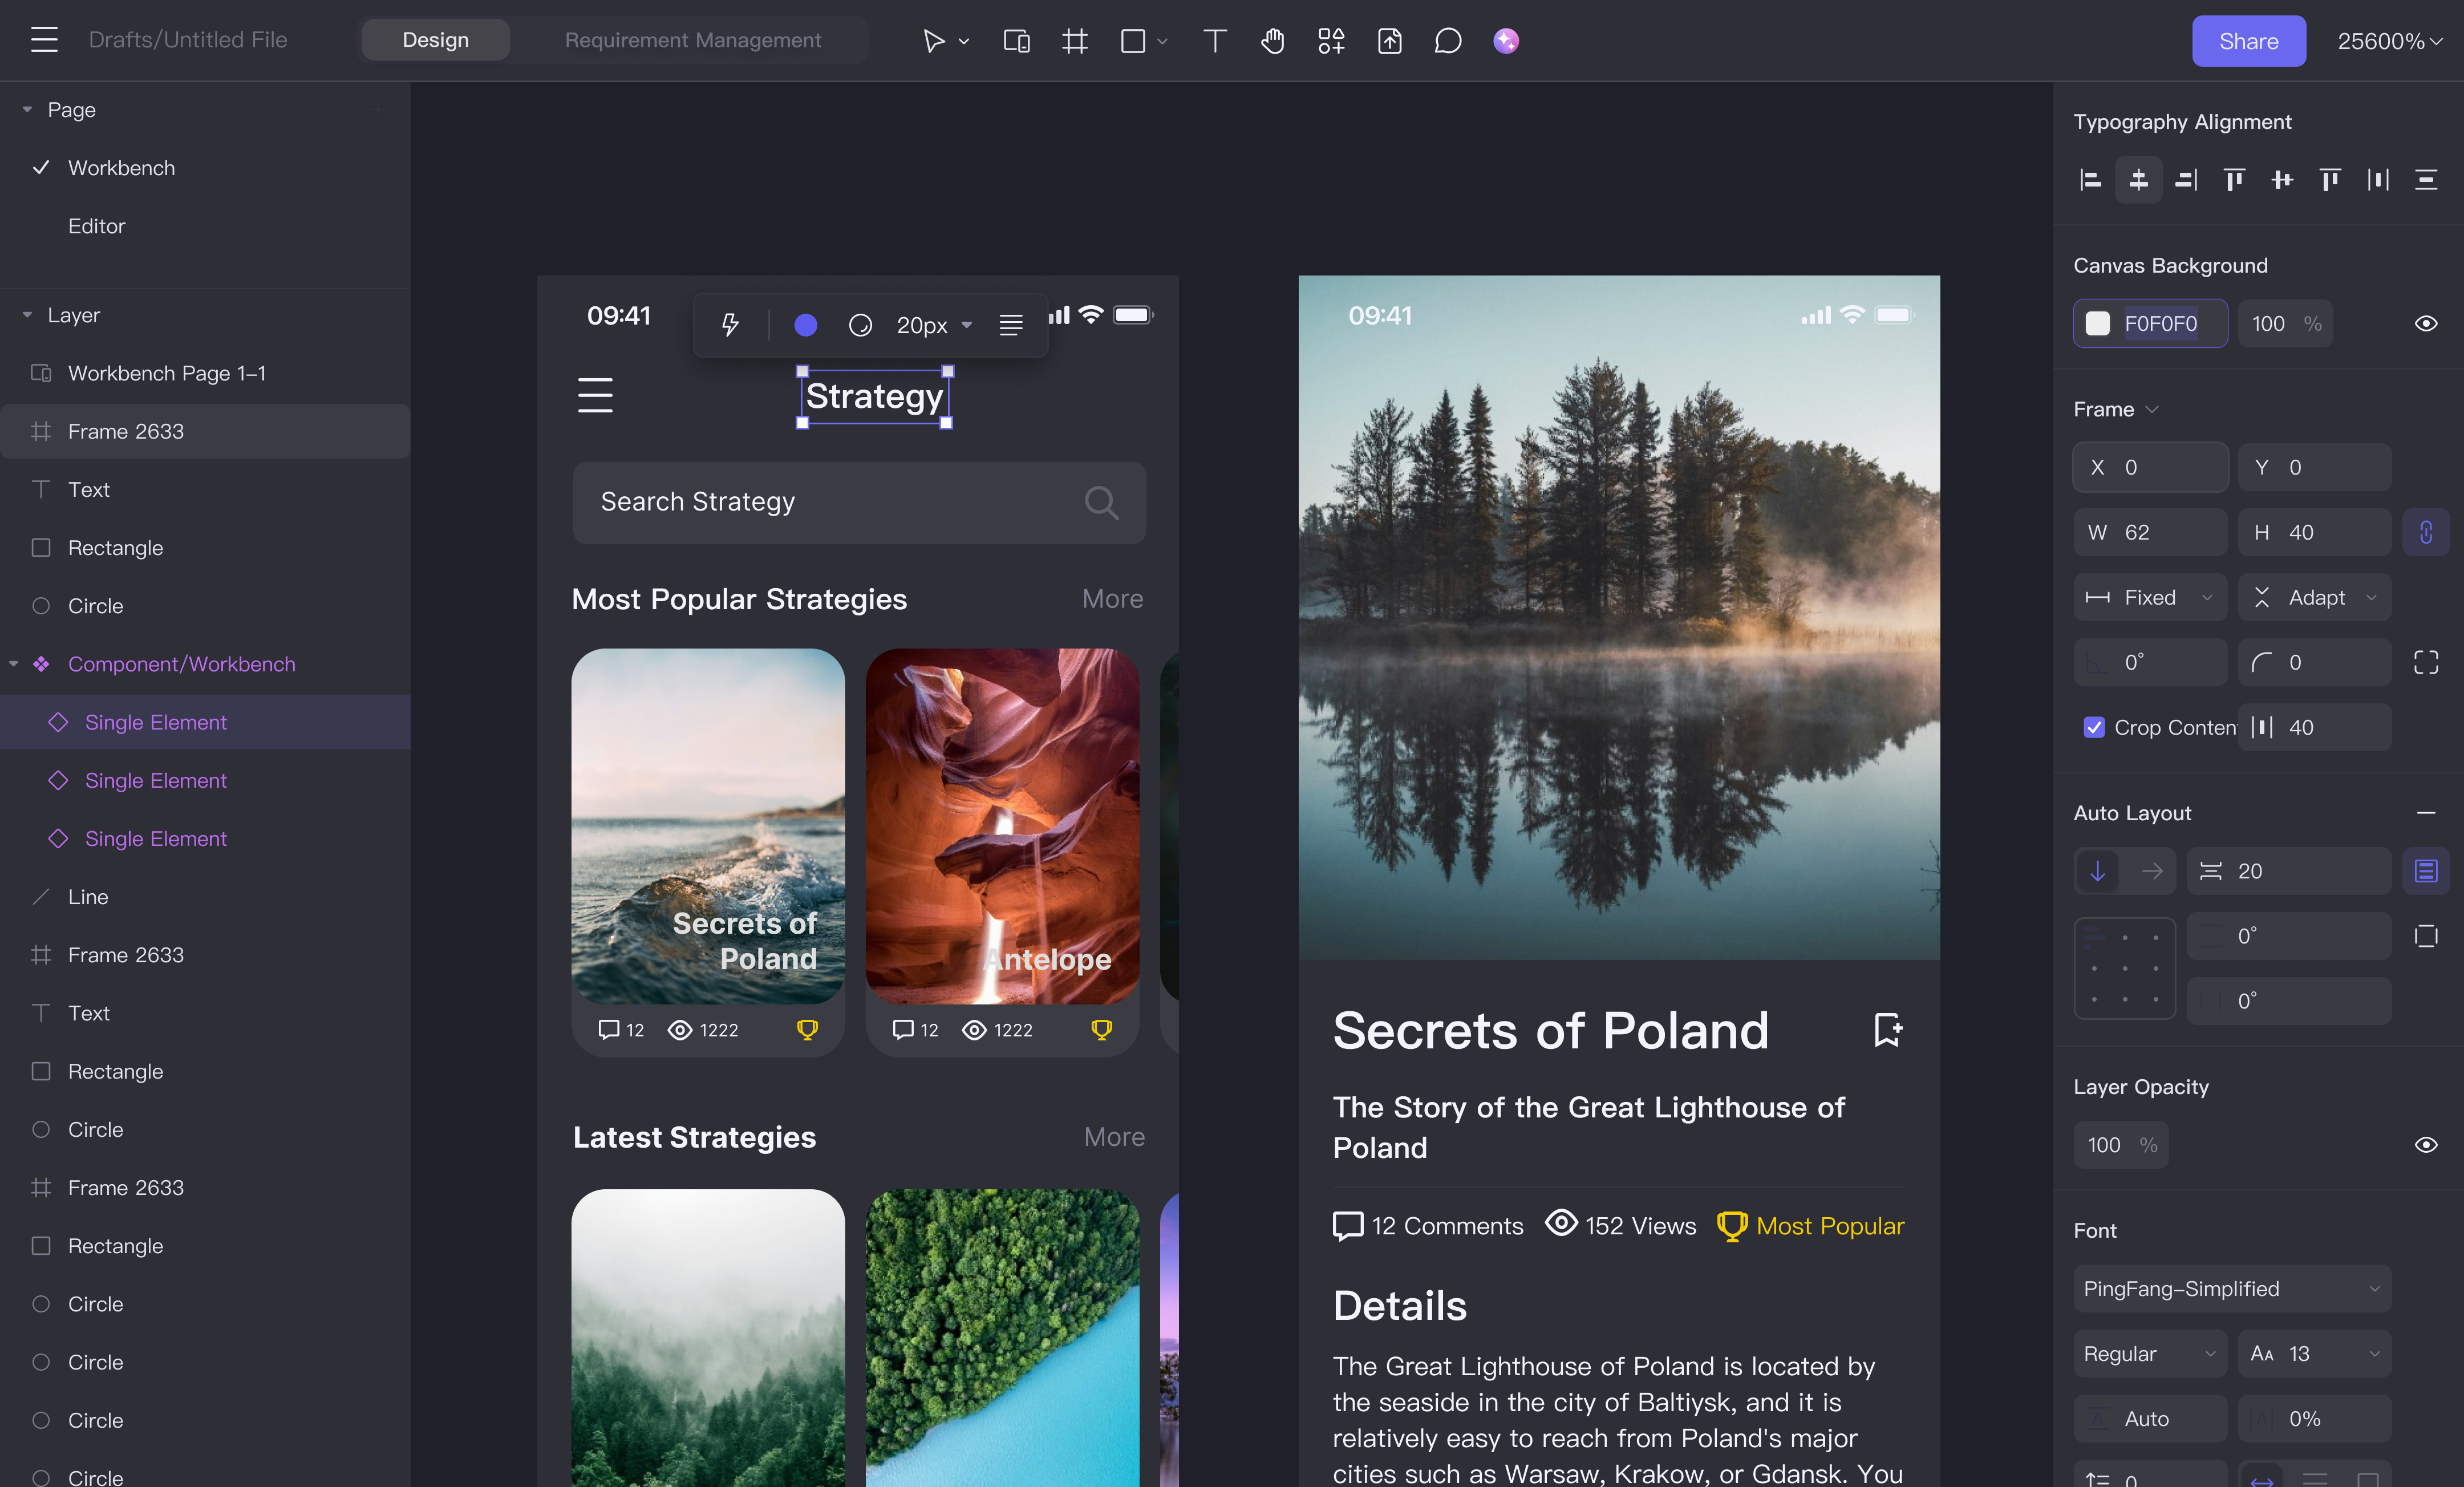
Task: Collapse the Component/Workbench layer group
Action: coord(14,664)
